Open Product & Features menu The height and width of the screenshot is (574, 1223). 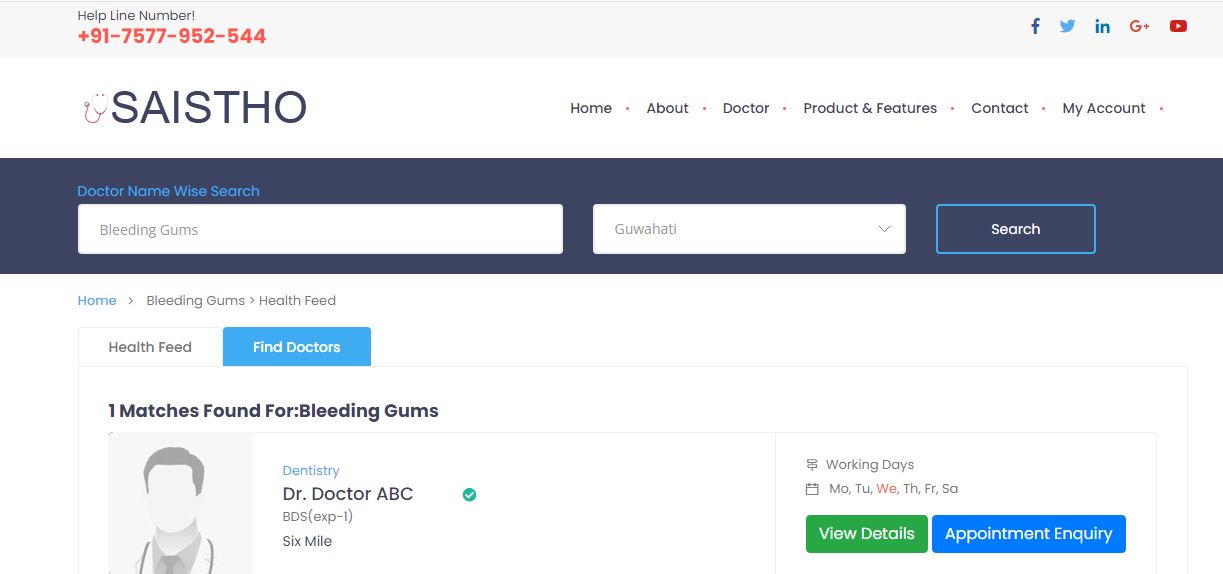(870, 108)
